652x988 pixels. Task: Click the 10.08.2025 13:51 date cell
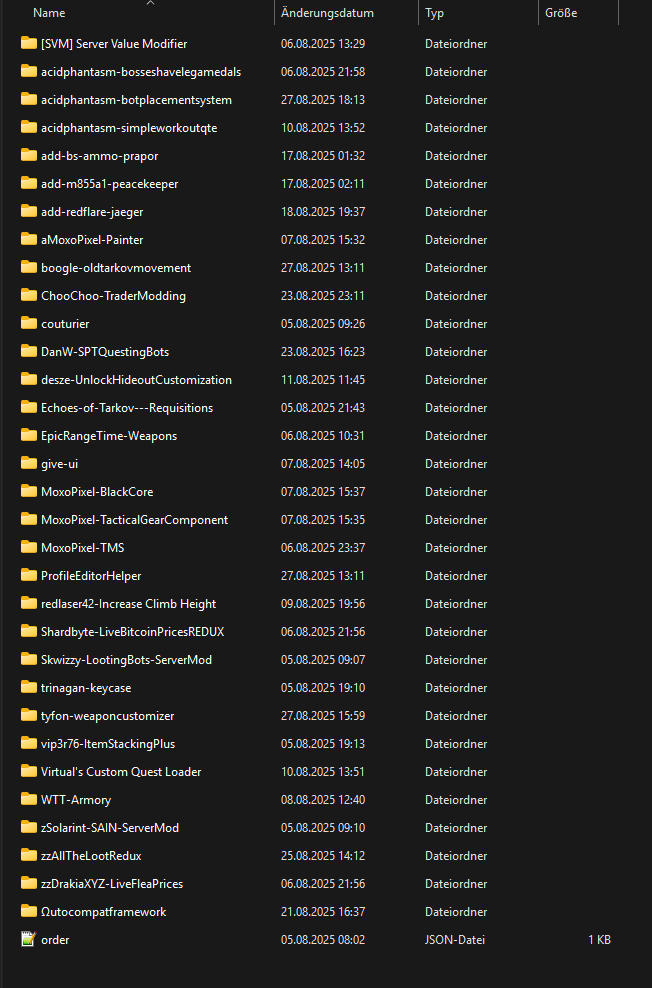coord(323,771)
